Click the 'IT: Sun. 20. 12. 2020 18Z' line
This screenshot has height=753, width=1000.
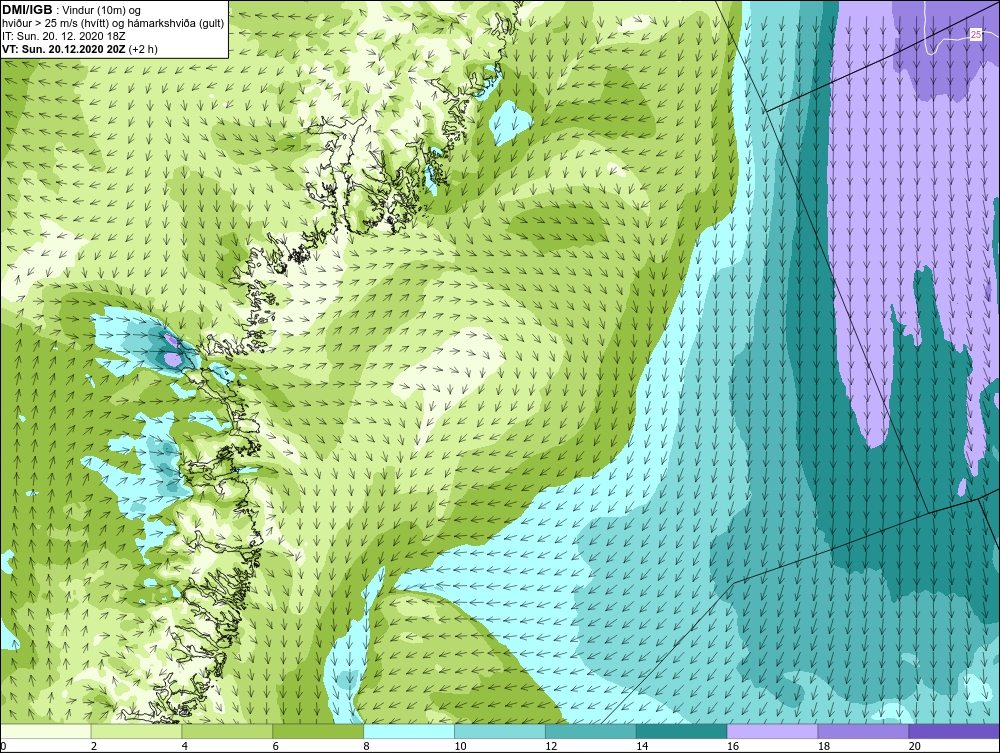(64, 36)
